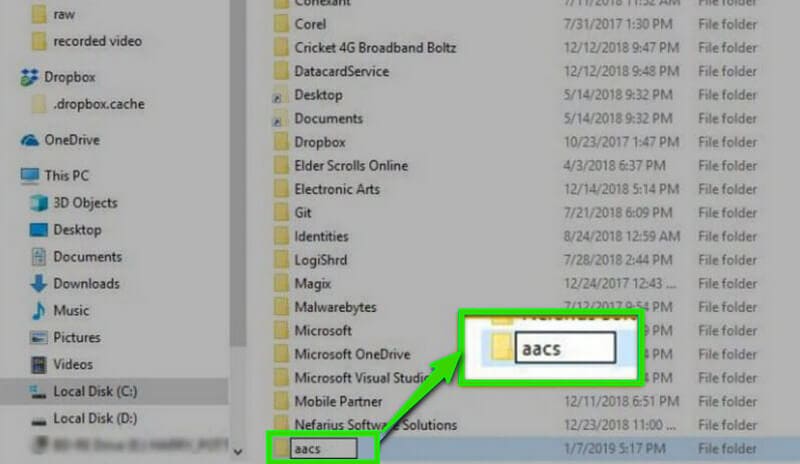This screenshot has width=800, height=464.
Task: Click the Identities date 8/24/2018 12:59 AM
Action: coord(622,236)
